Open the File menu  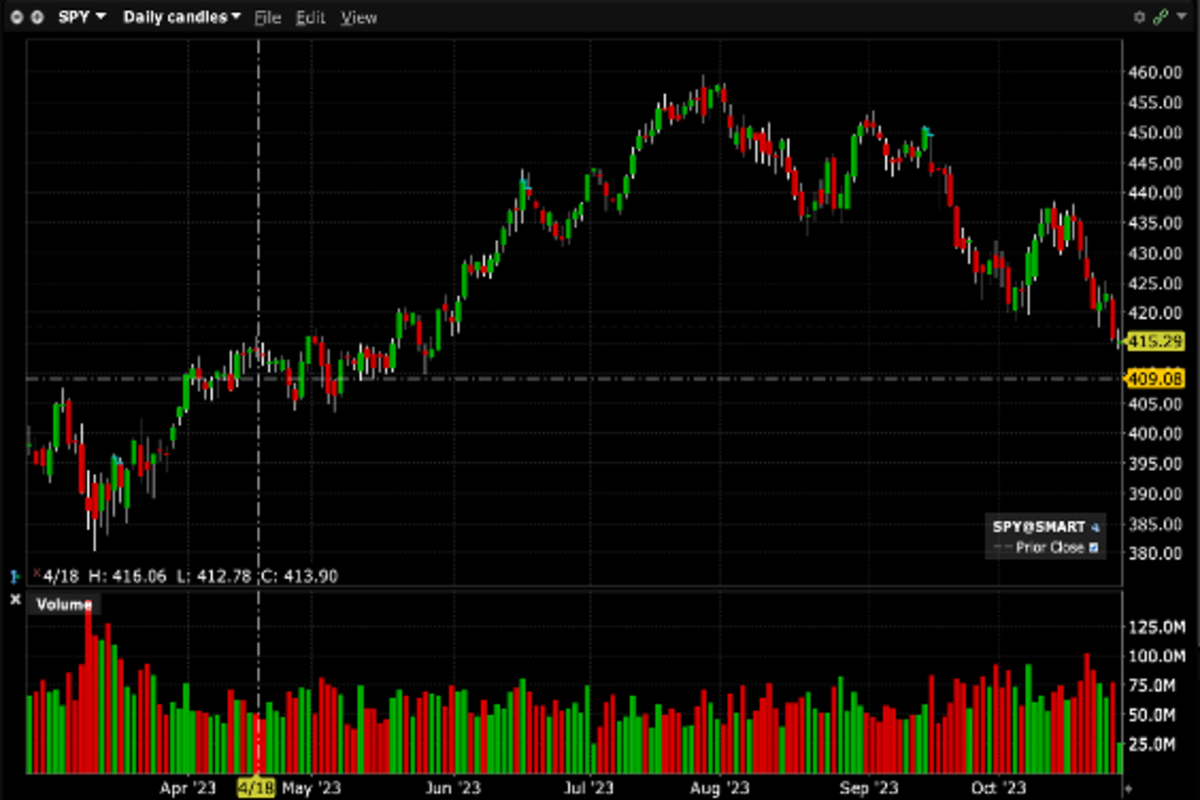(267, 18)
